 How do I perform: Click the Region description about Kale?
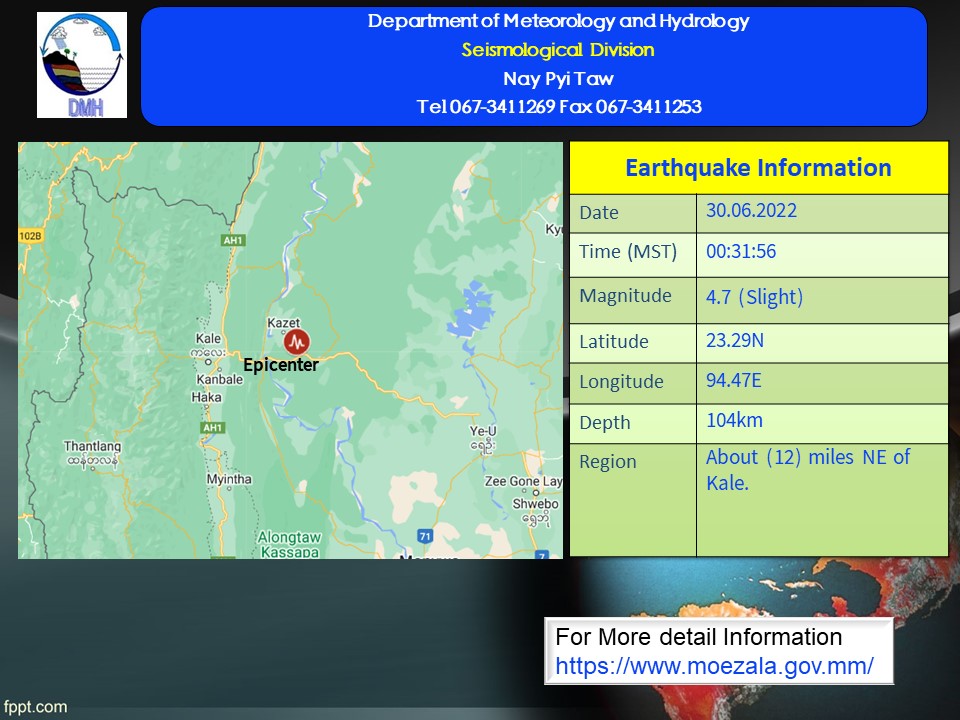tap(808, 469)
